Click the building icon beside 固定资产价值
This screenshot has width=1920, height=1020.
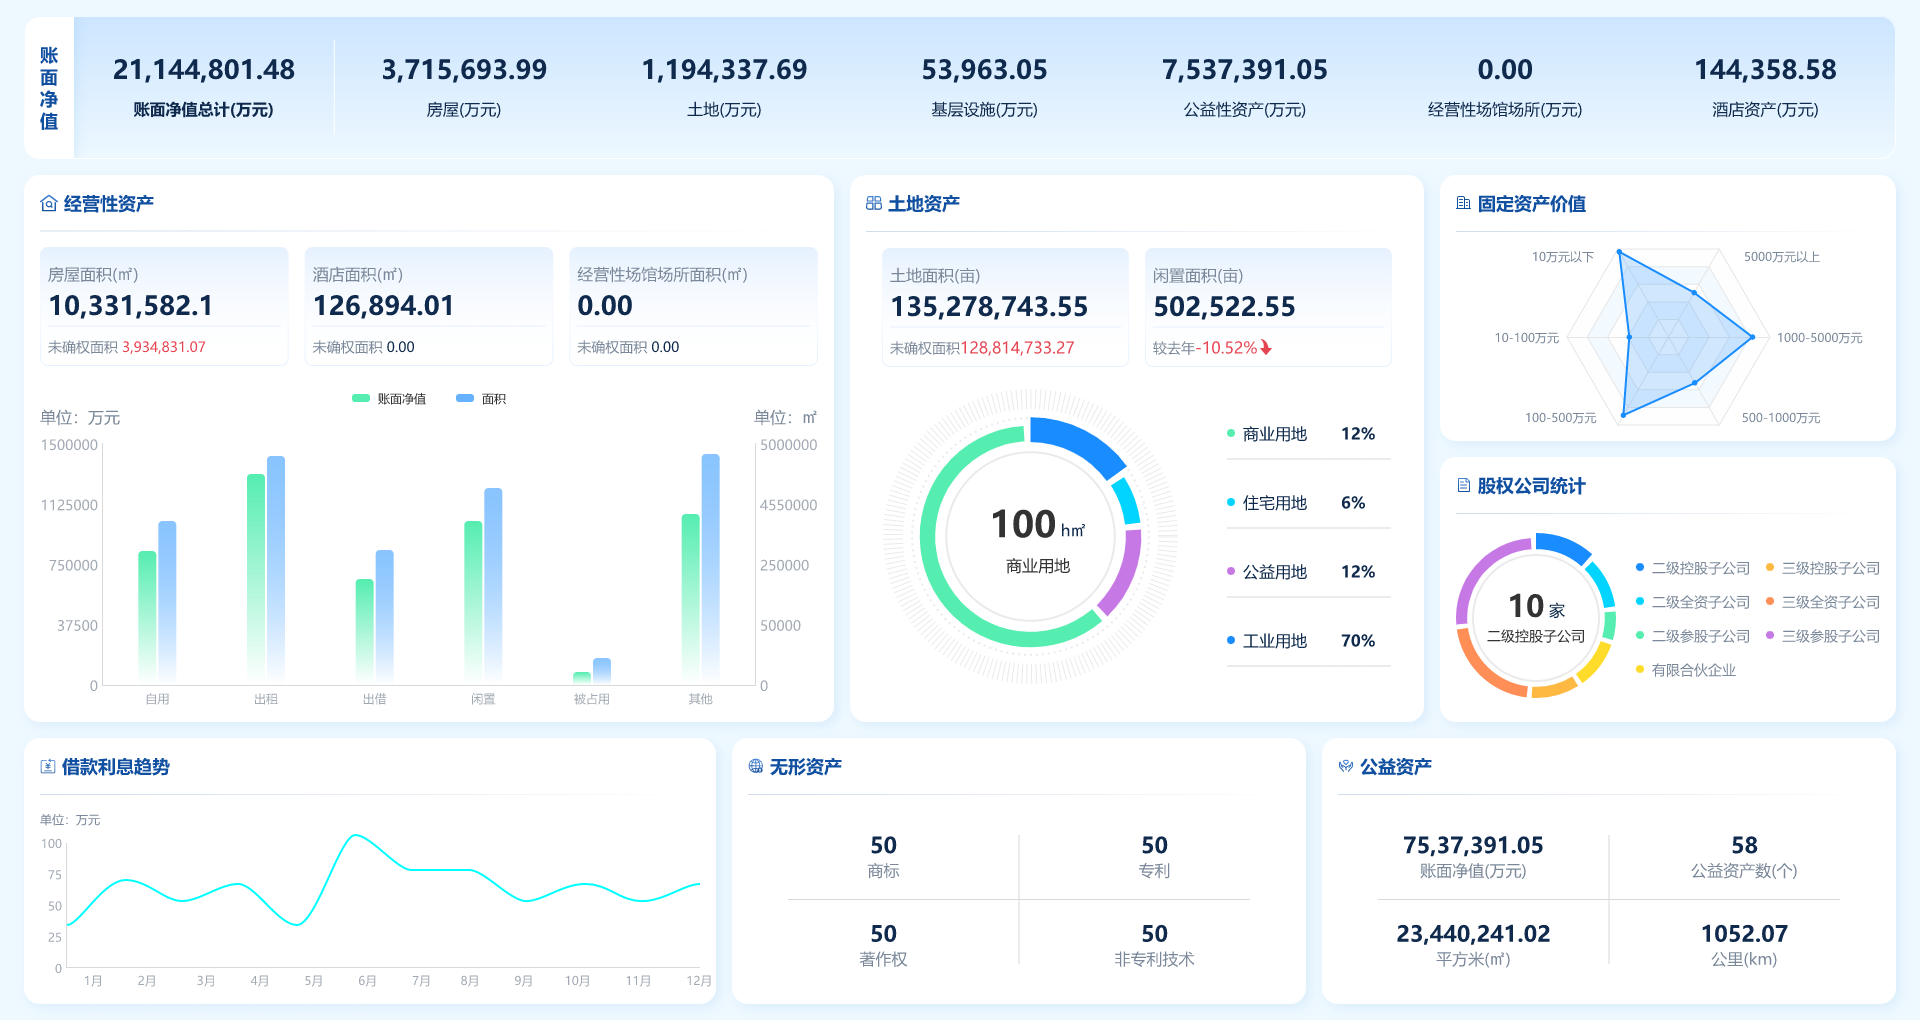click(1463, 204)
